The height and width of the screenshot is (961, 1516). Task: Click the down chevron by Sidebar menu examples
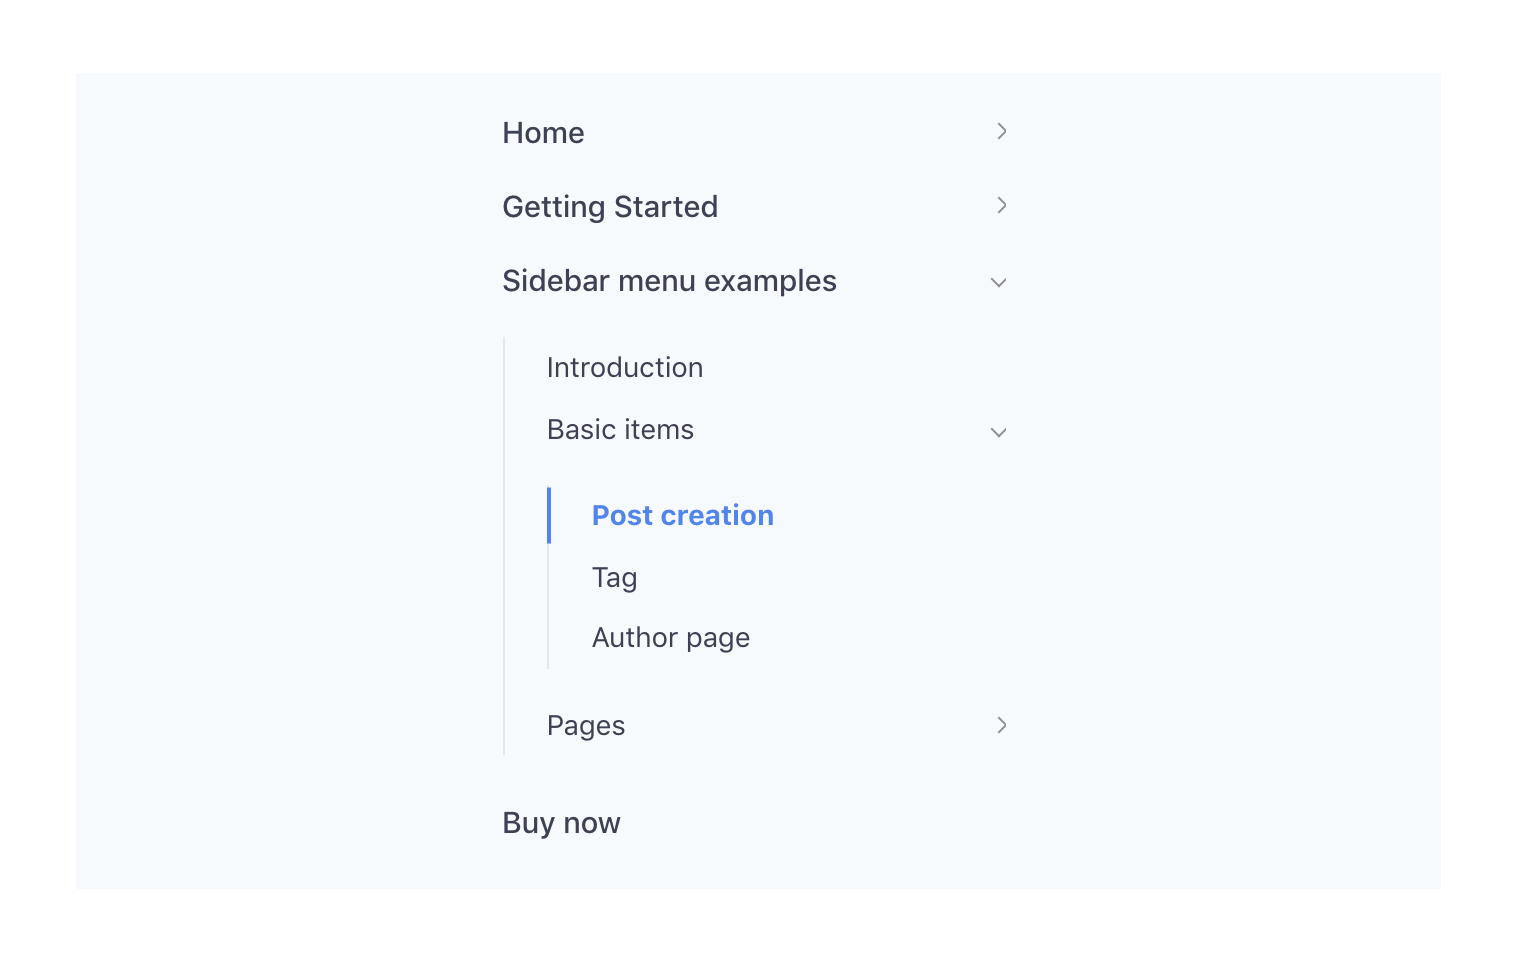[999, 282]
